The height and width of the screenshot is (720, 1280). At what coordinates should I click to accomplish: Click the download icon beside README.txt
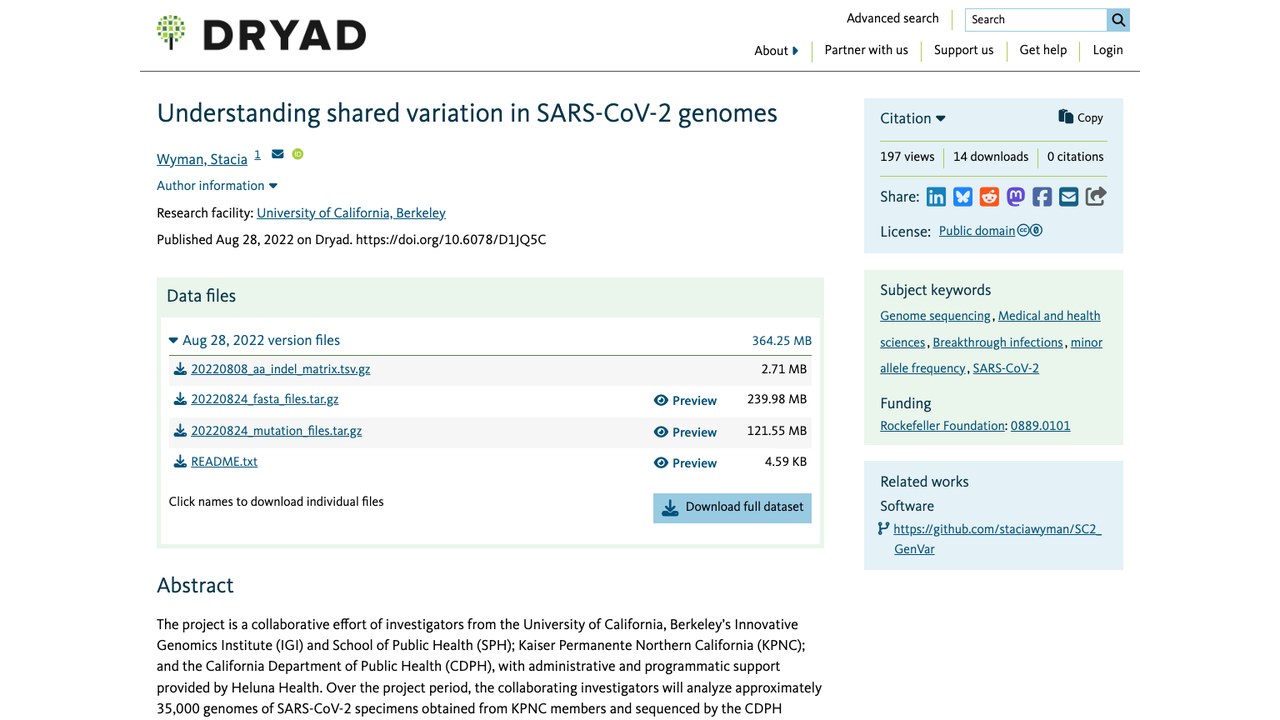point(180,462)
